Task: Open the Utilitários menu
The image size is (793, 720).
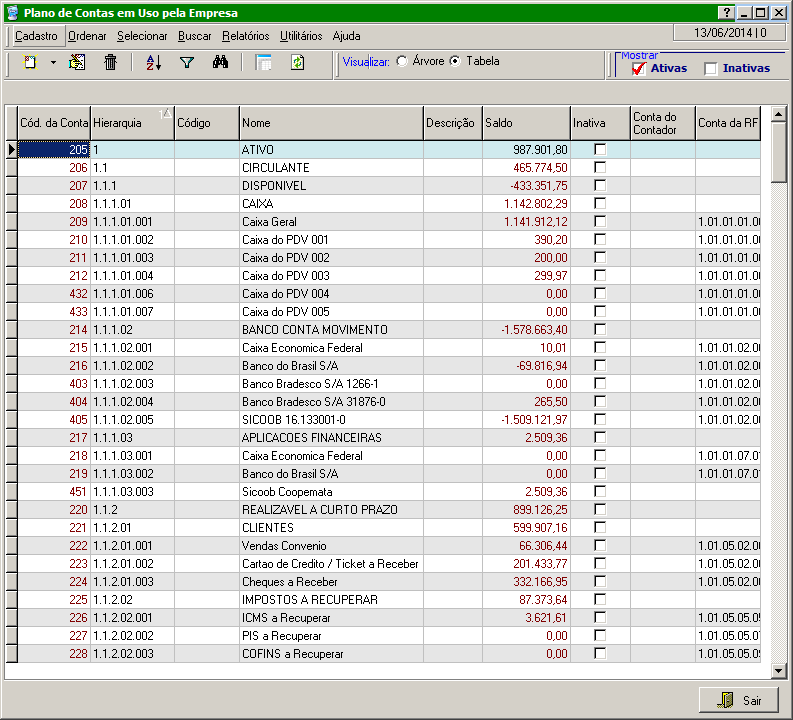Action: (x=301, y=36)
